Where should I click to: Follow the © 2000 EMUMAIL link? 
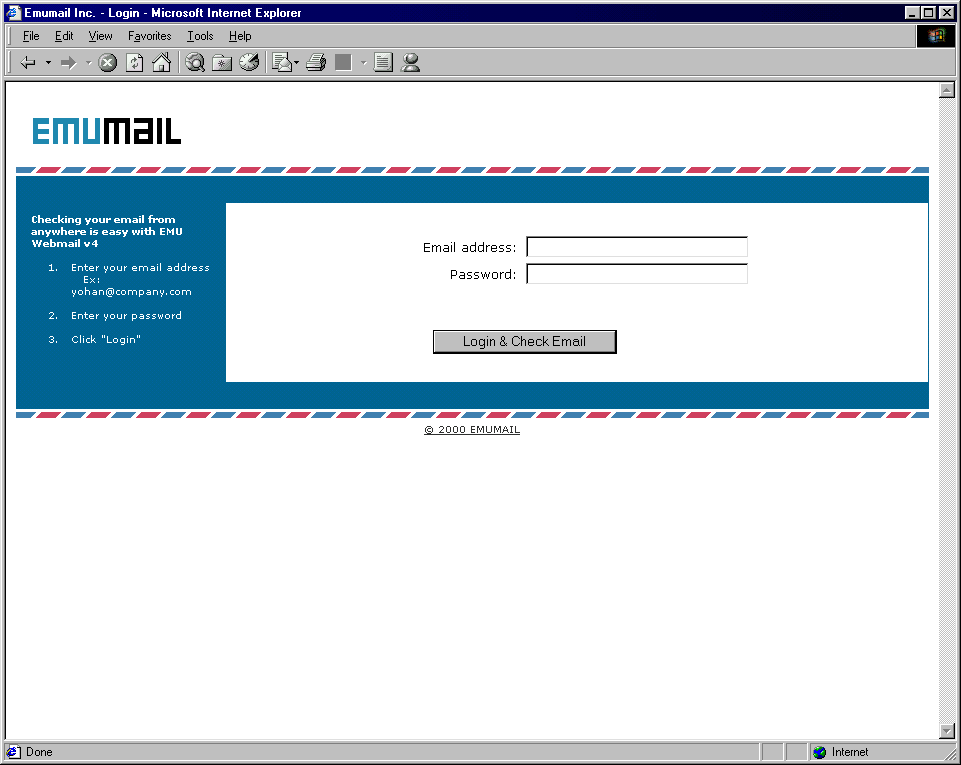pos(472,430)
